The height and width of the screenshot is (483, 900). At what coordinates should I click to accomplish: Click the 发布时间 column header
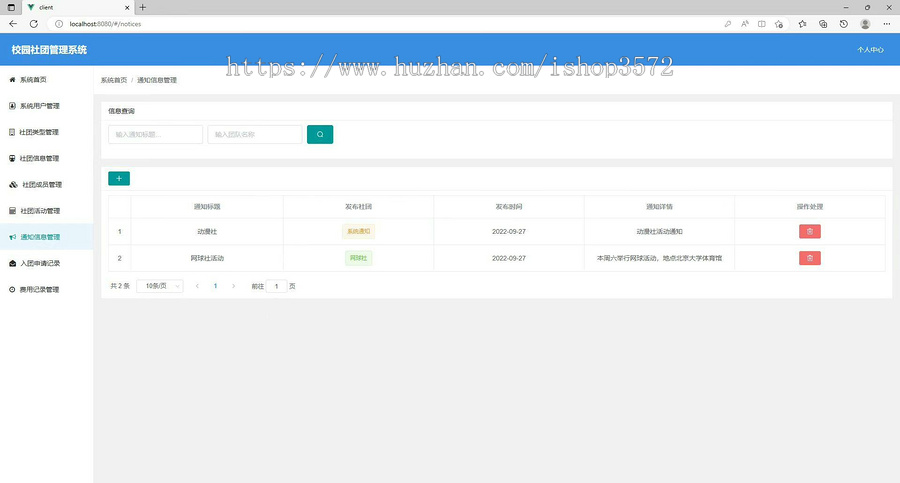[x=509, y=207]
